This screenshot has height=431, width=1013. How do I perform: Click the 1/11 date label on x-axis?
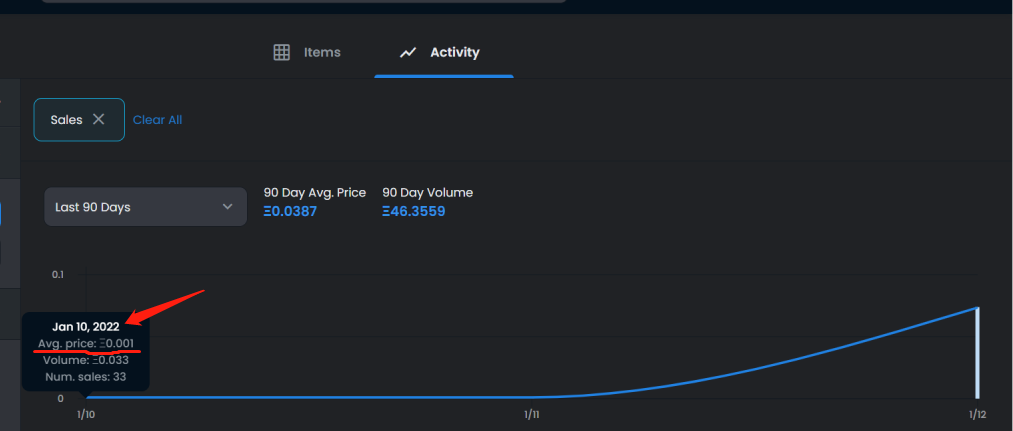pos(531,414)
